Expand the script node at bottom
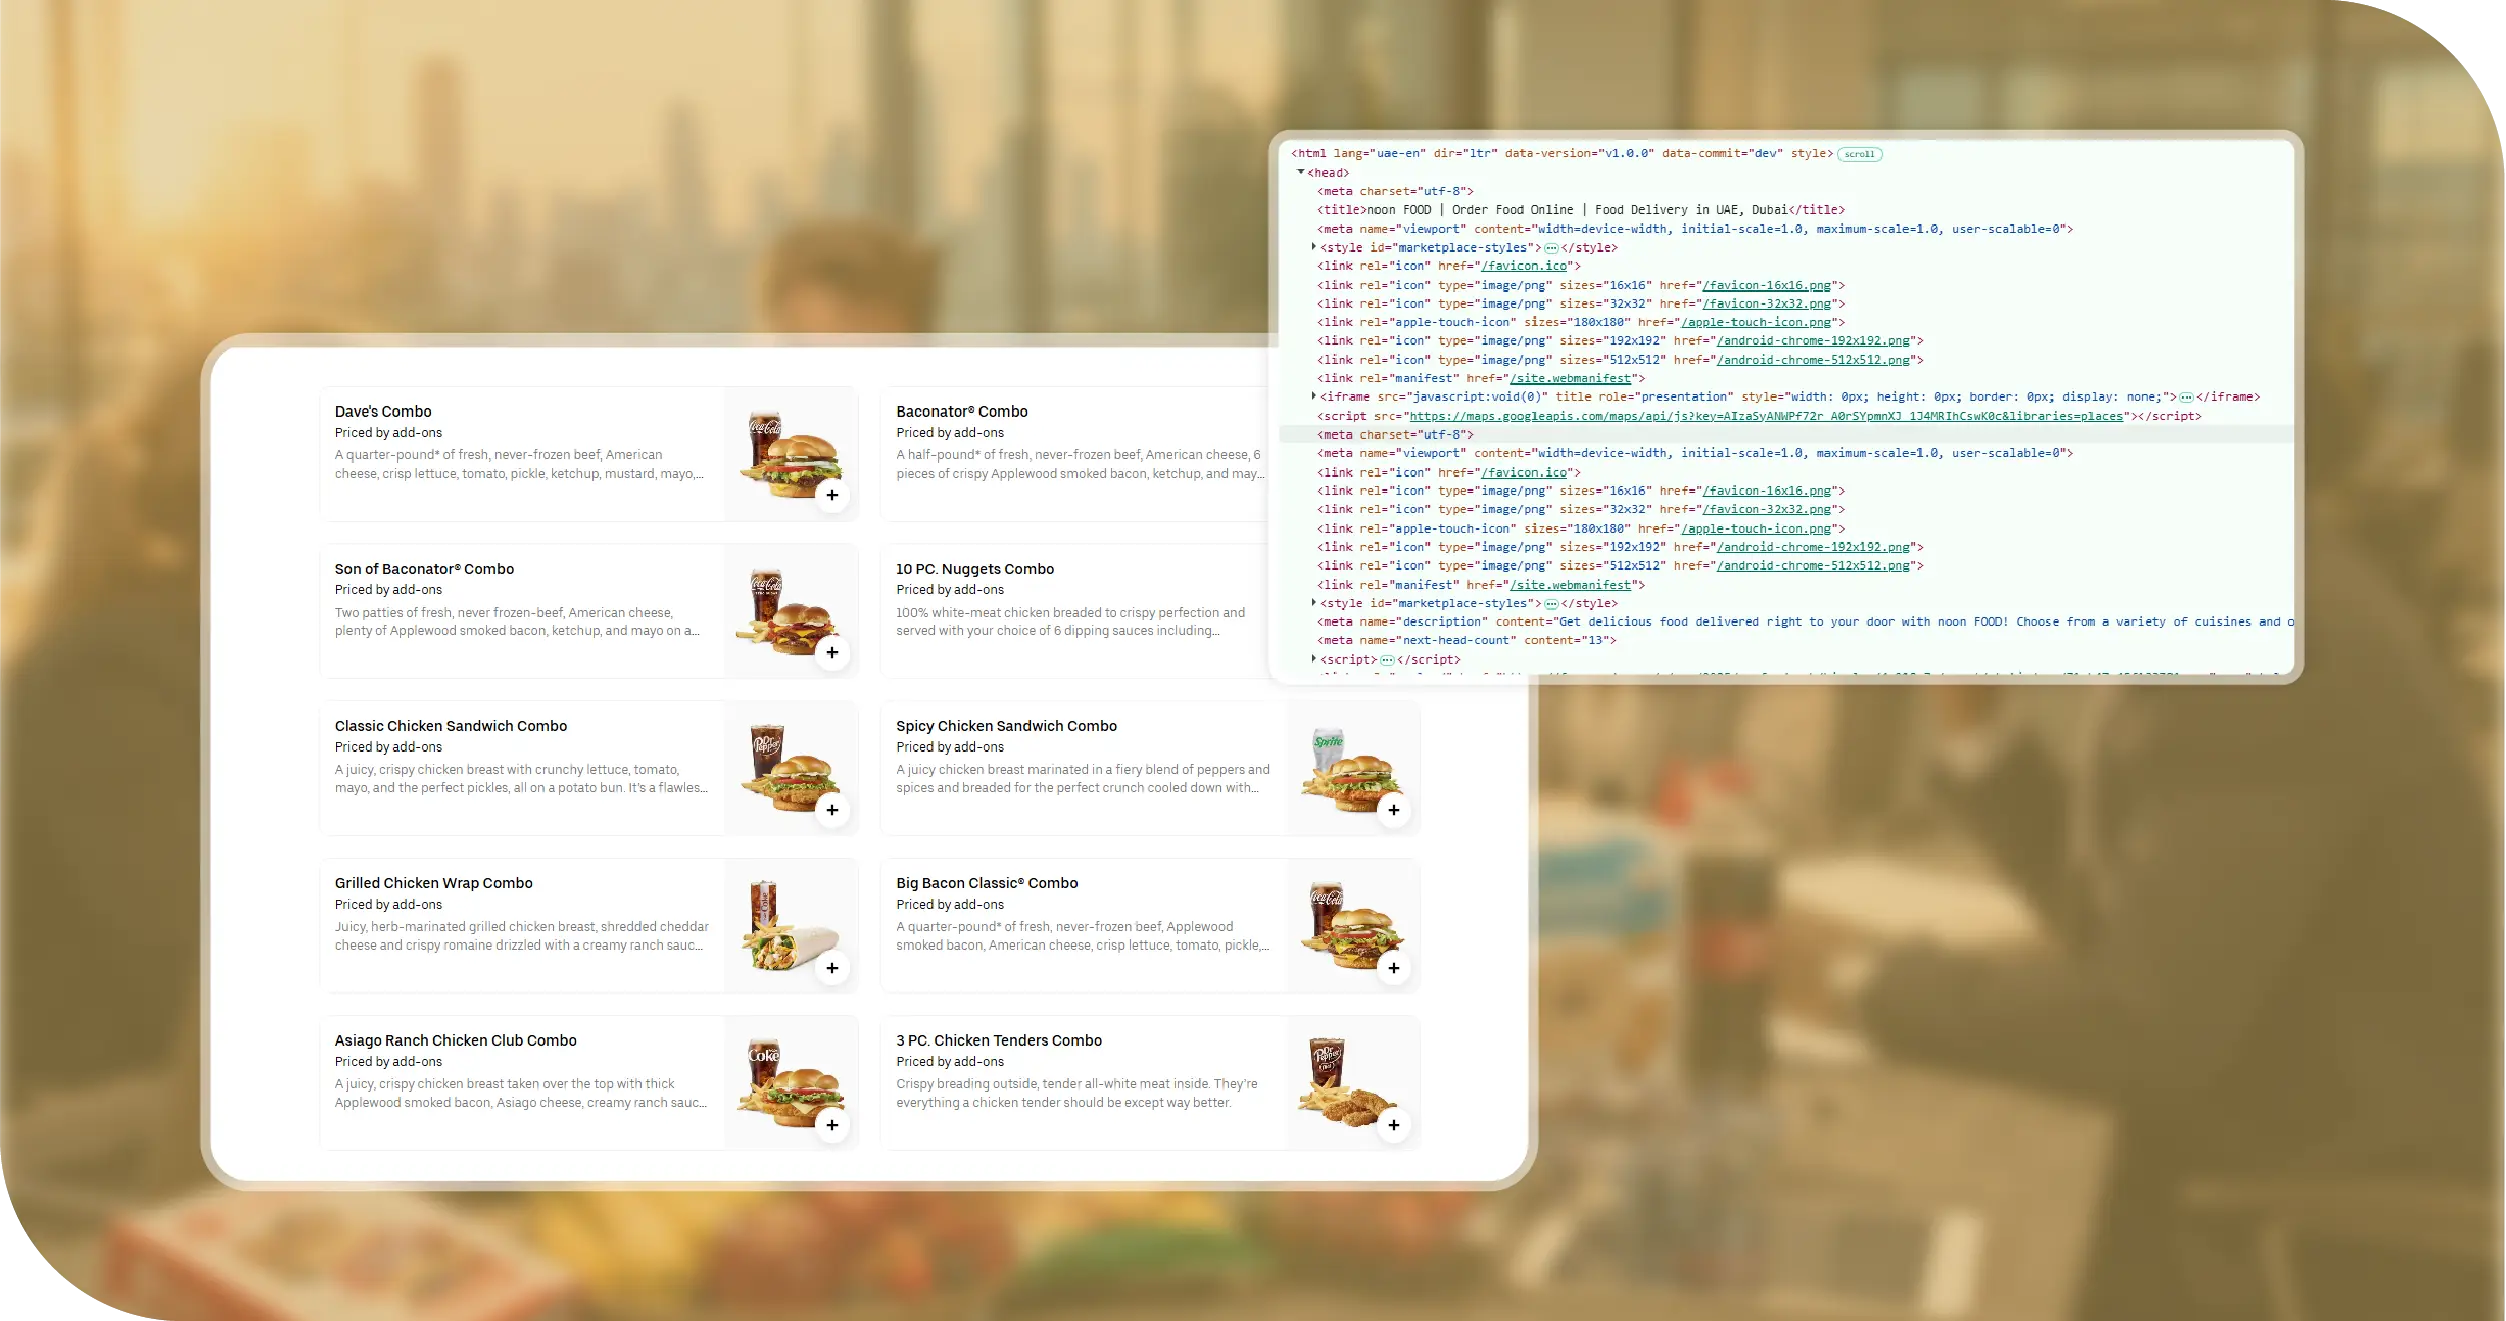 [1314, 659]
